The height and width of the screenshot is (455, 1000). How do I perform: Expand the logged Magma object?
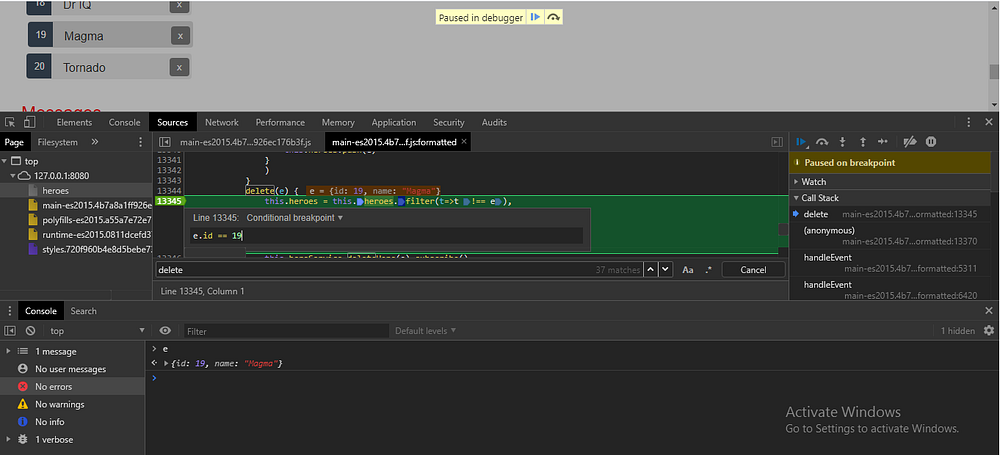point(167,363)
